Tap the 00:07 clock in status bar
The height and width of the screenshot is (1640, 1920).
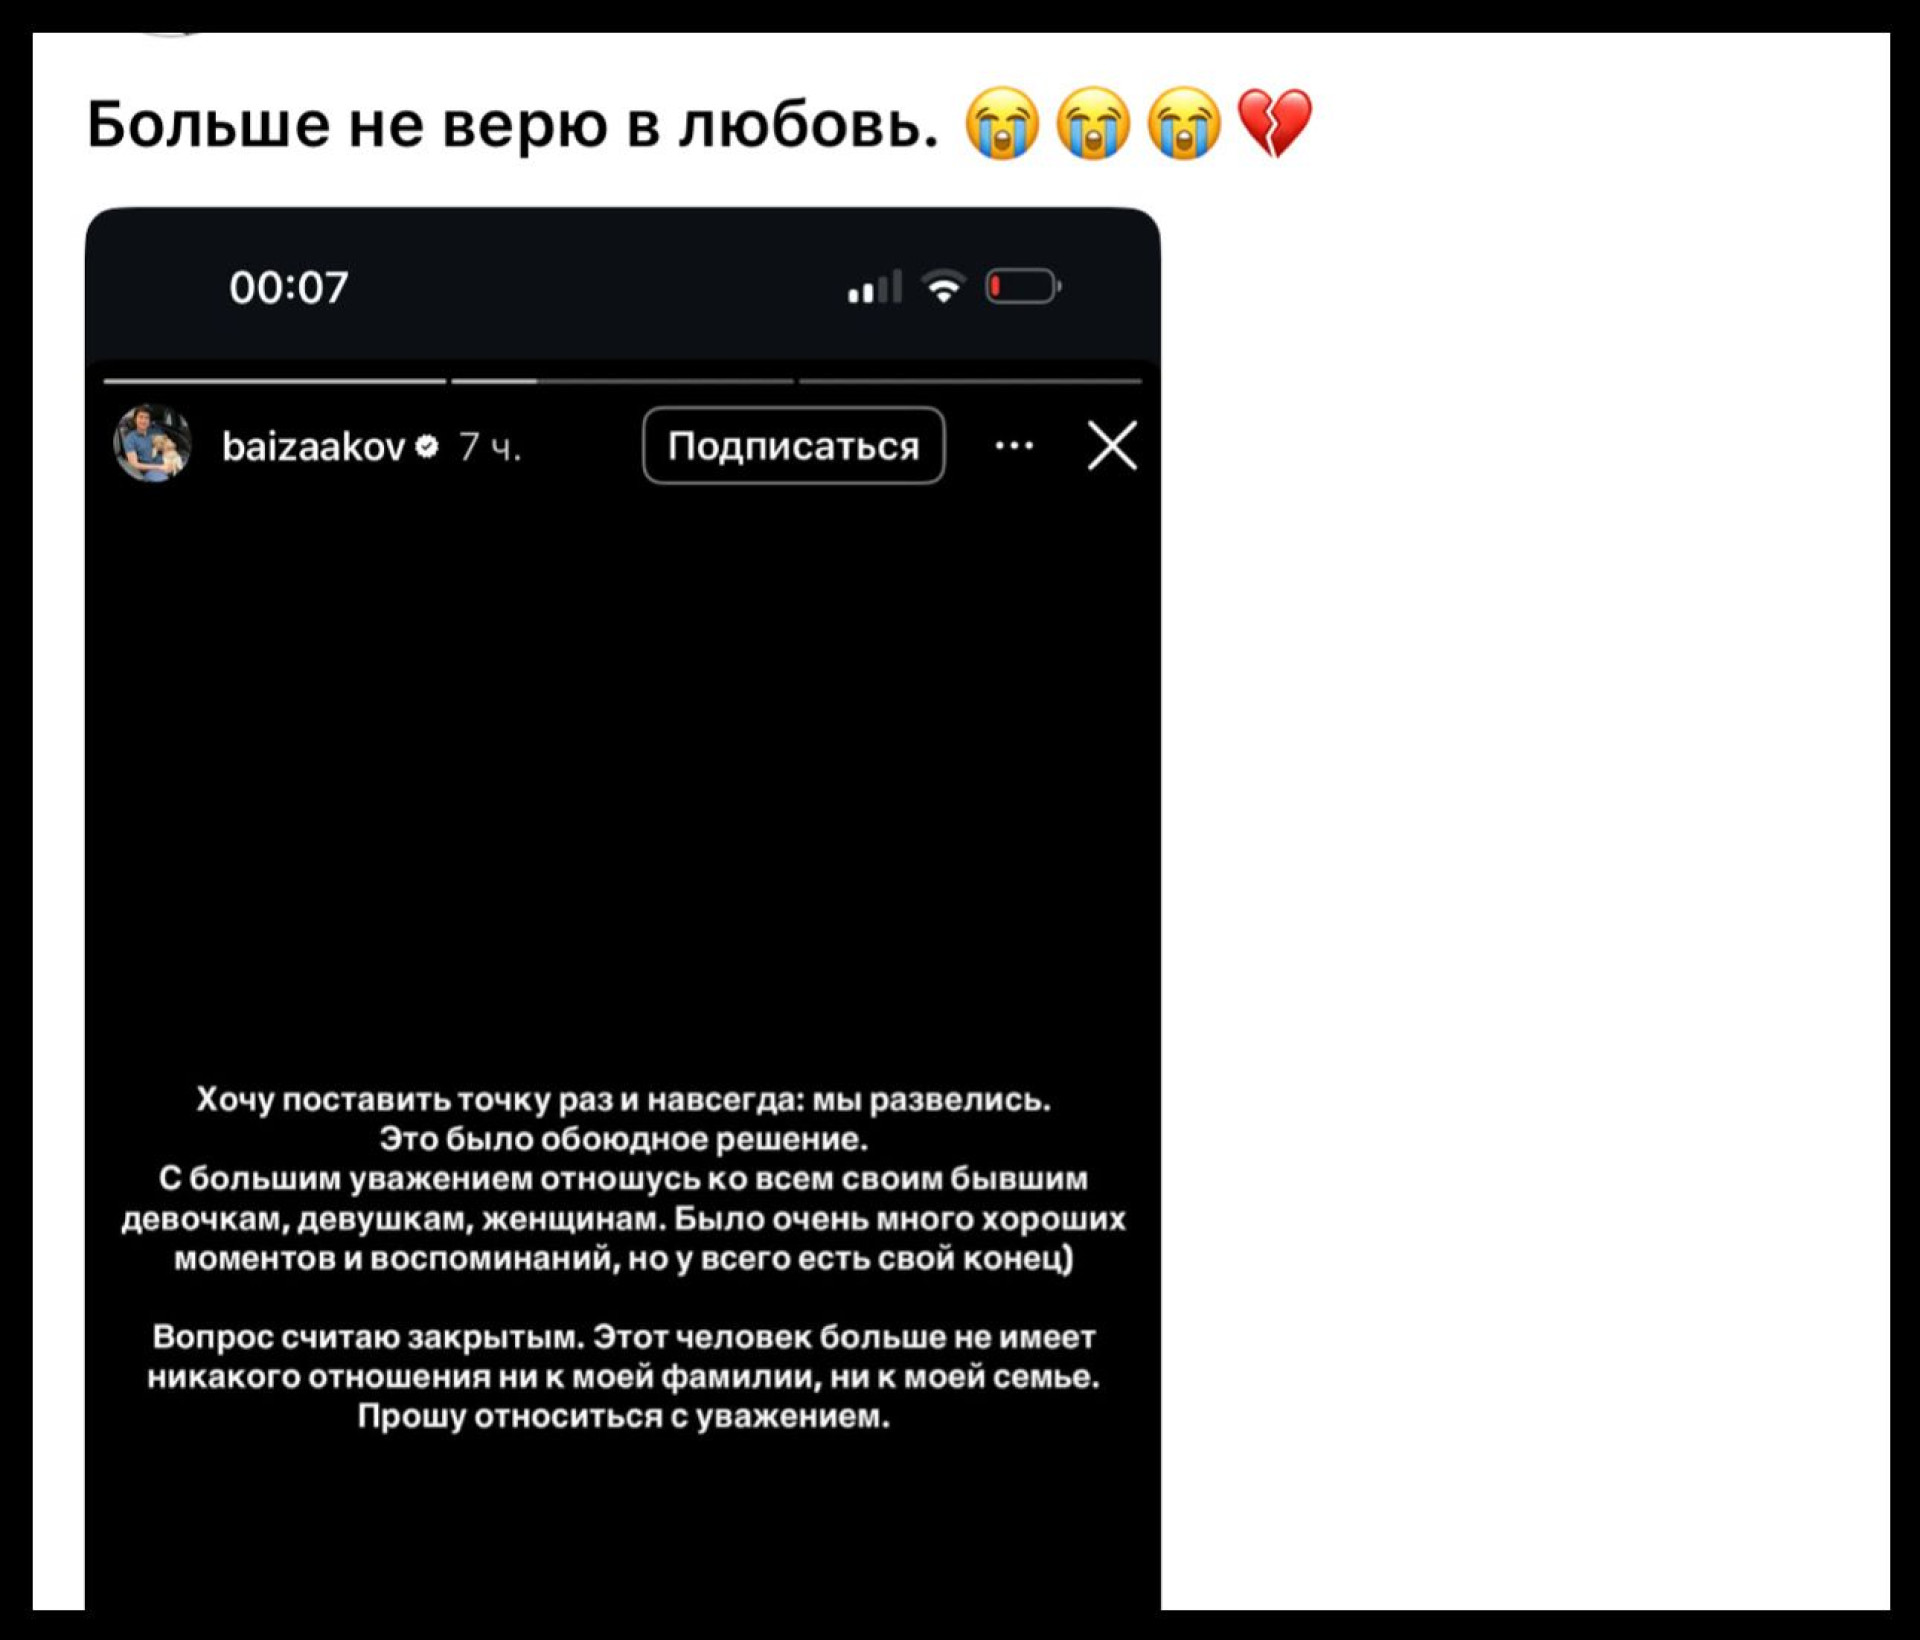(289, 288)
